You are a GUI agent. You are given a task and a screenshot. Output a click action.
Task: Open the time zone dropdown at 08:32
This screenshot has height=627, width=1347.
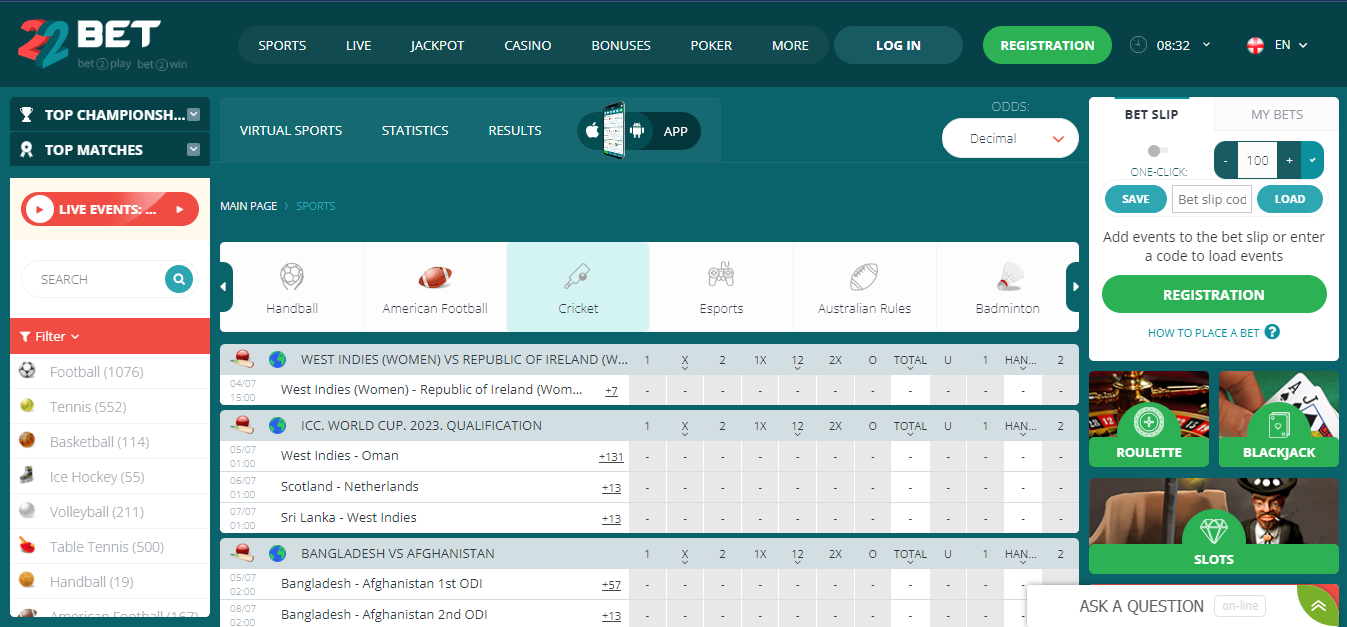click(1206, 45)
